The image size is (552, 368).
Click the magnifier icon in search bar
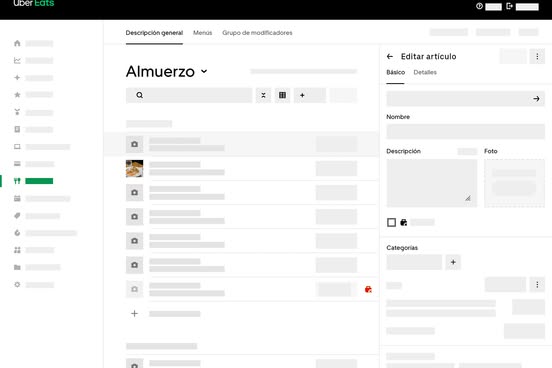coord(139,95)
